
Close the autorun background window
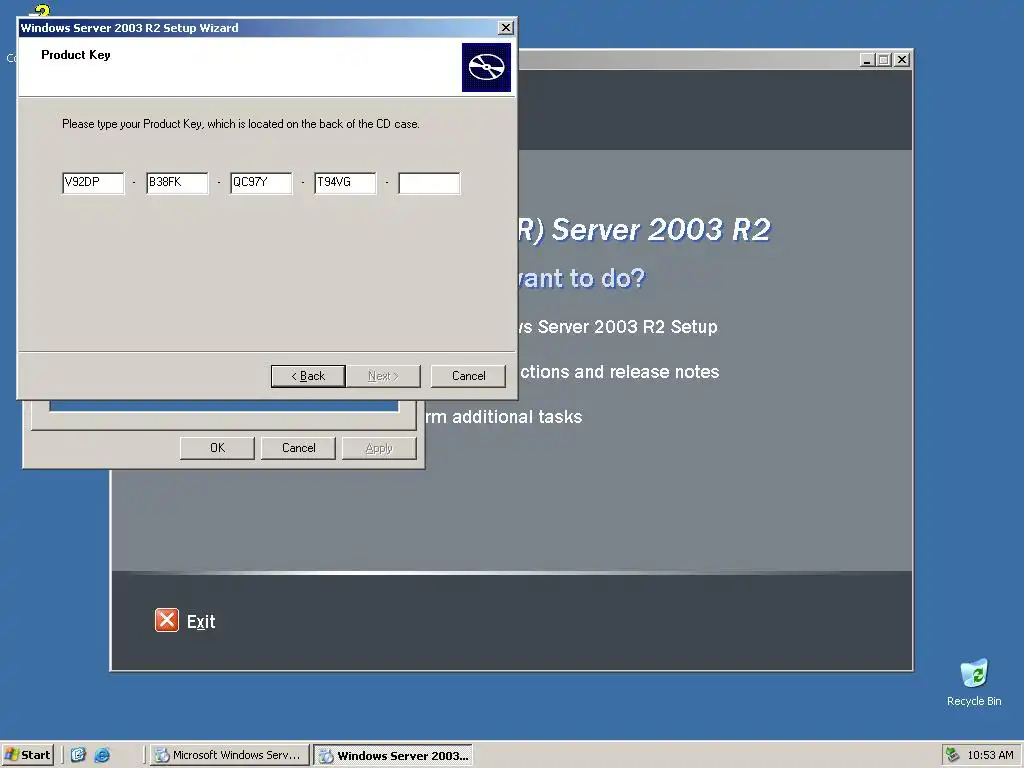[902, 59]
